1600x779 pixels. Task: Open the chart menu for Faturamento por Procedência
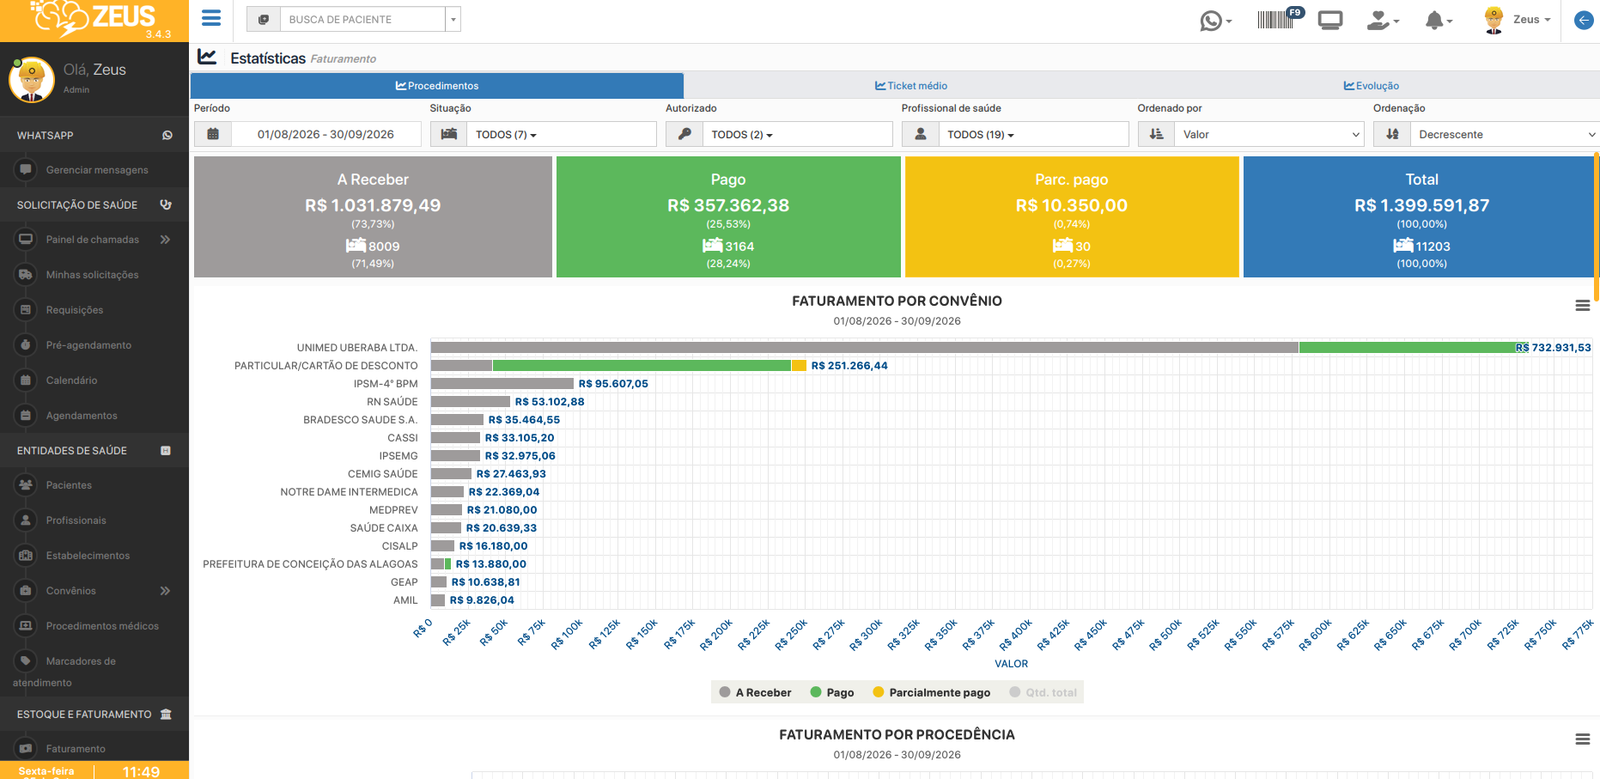click(1582, 740)
